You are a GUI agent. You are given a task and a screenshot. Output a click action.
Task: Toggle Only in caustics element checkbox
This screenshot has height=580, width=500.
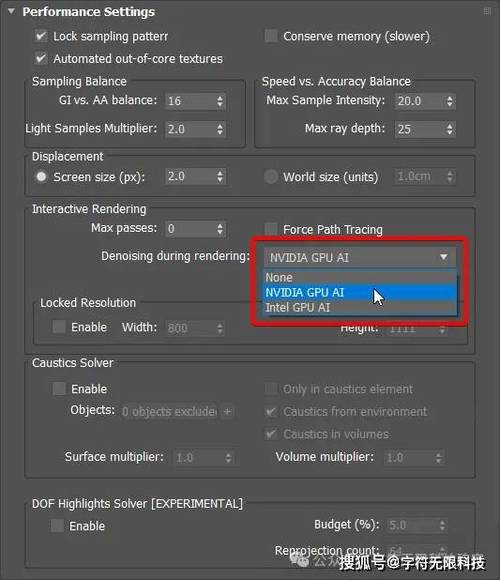[271, 389]
